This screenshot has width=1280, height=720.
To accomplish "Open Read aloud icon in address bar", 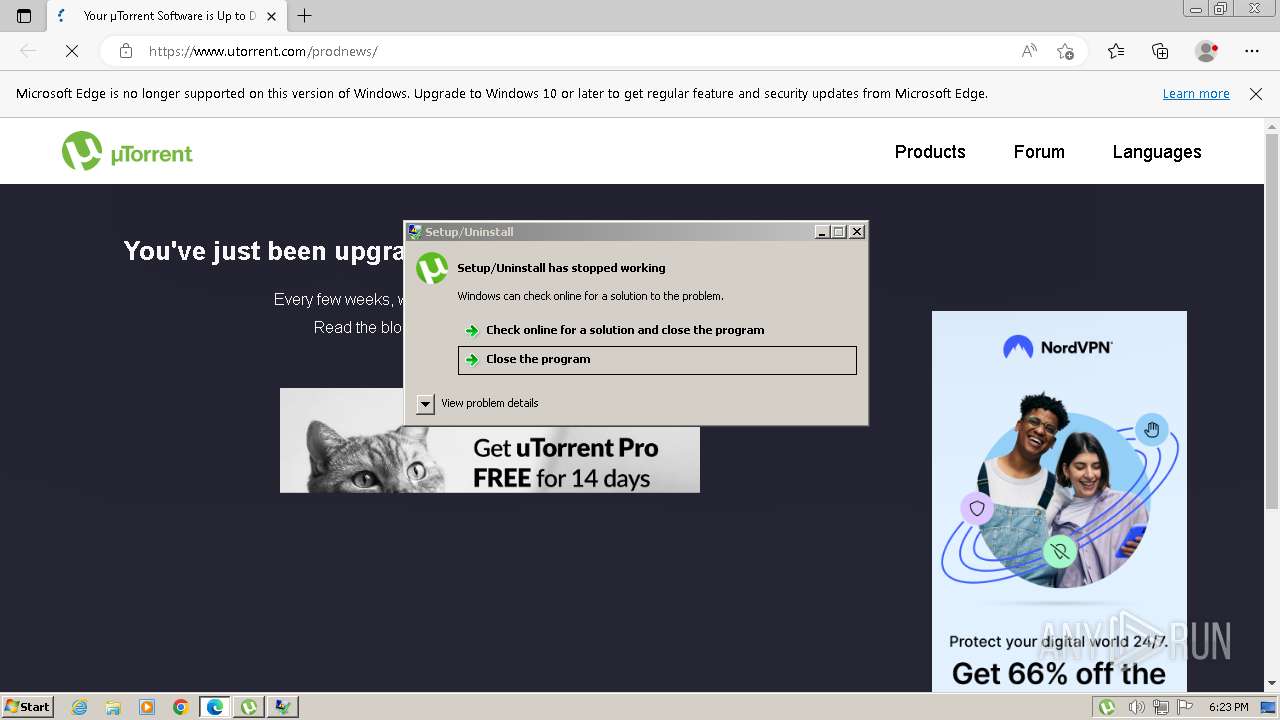I will (1029, 51).
